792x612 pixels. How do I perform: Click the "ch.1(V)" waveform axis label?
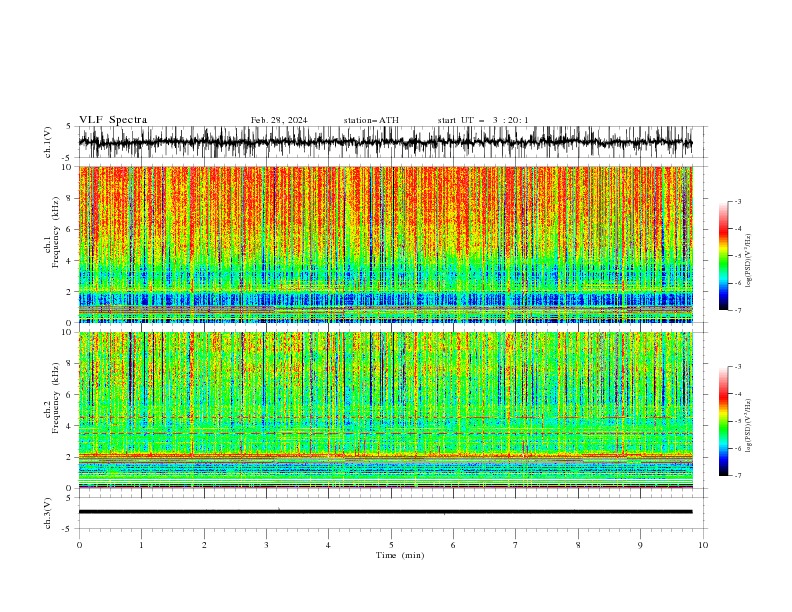[48, 142]
